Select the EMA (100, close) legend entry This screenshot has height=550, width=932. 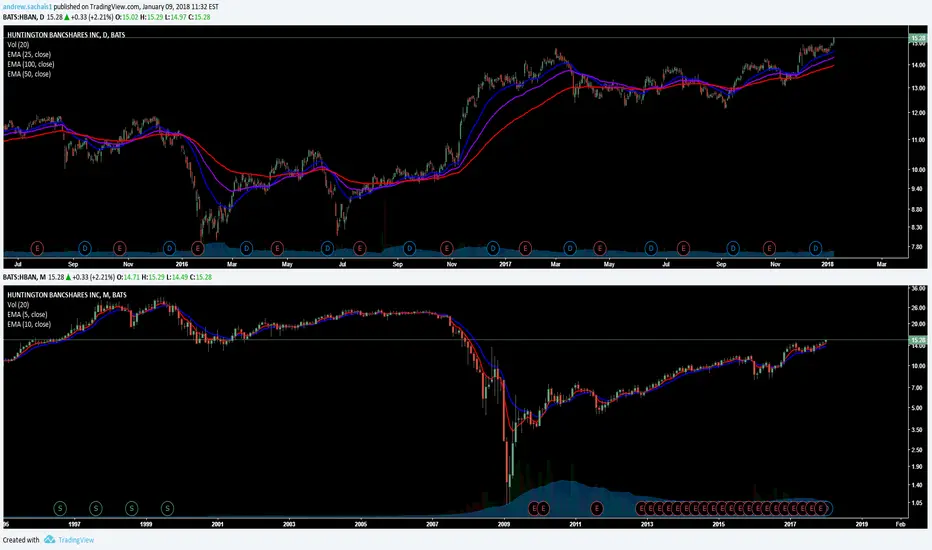(x=30, y=64)
